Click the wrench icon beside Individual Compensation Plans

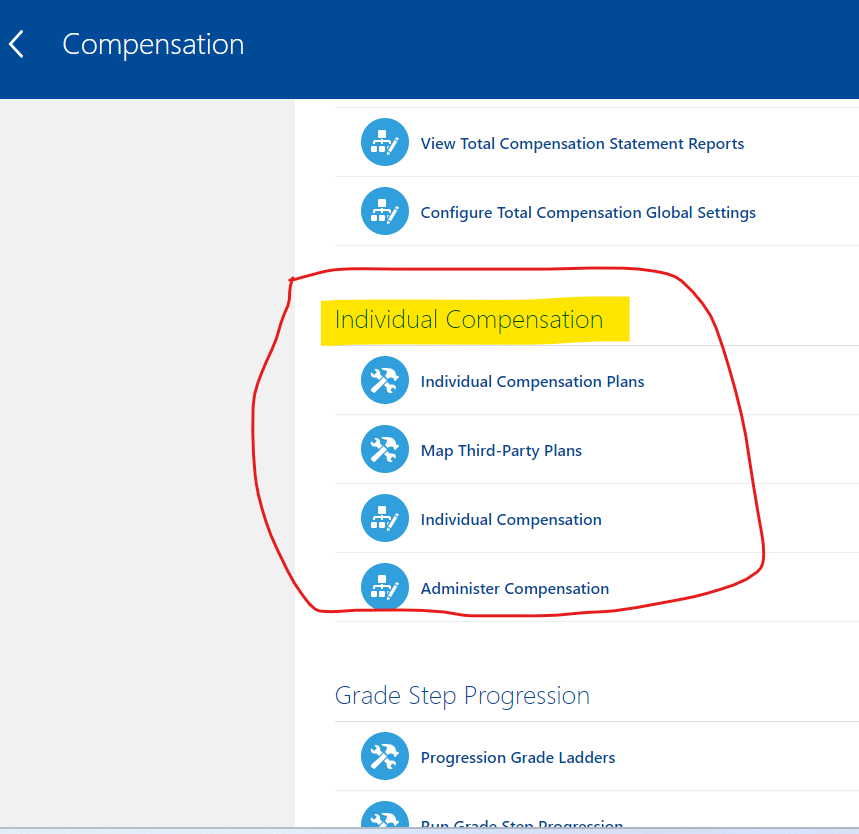[x=385, y=380]
